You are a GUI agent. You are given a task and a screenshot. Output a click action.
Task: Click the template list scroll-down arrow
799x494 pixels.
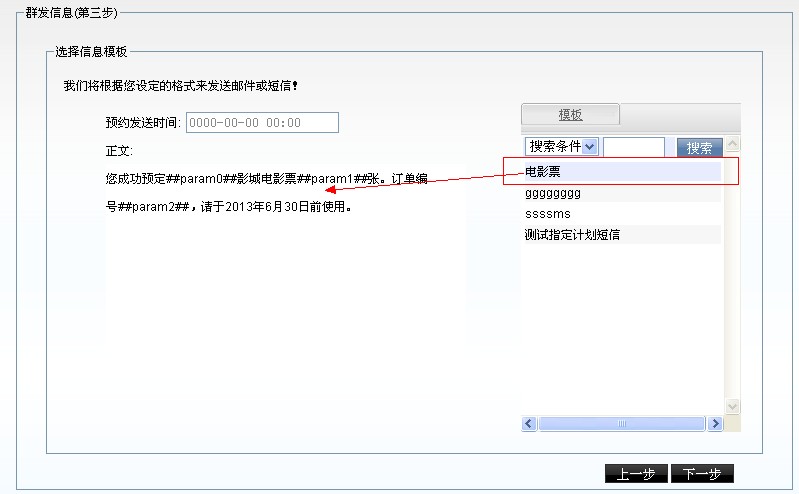(x=732, y=406)
